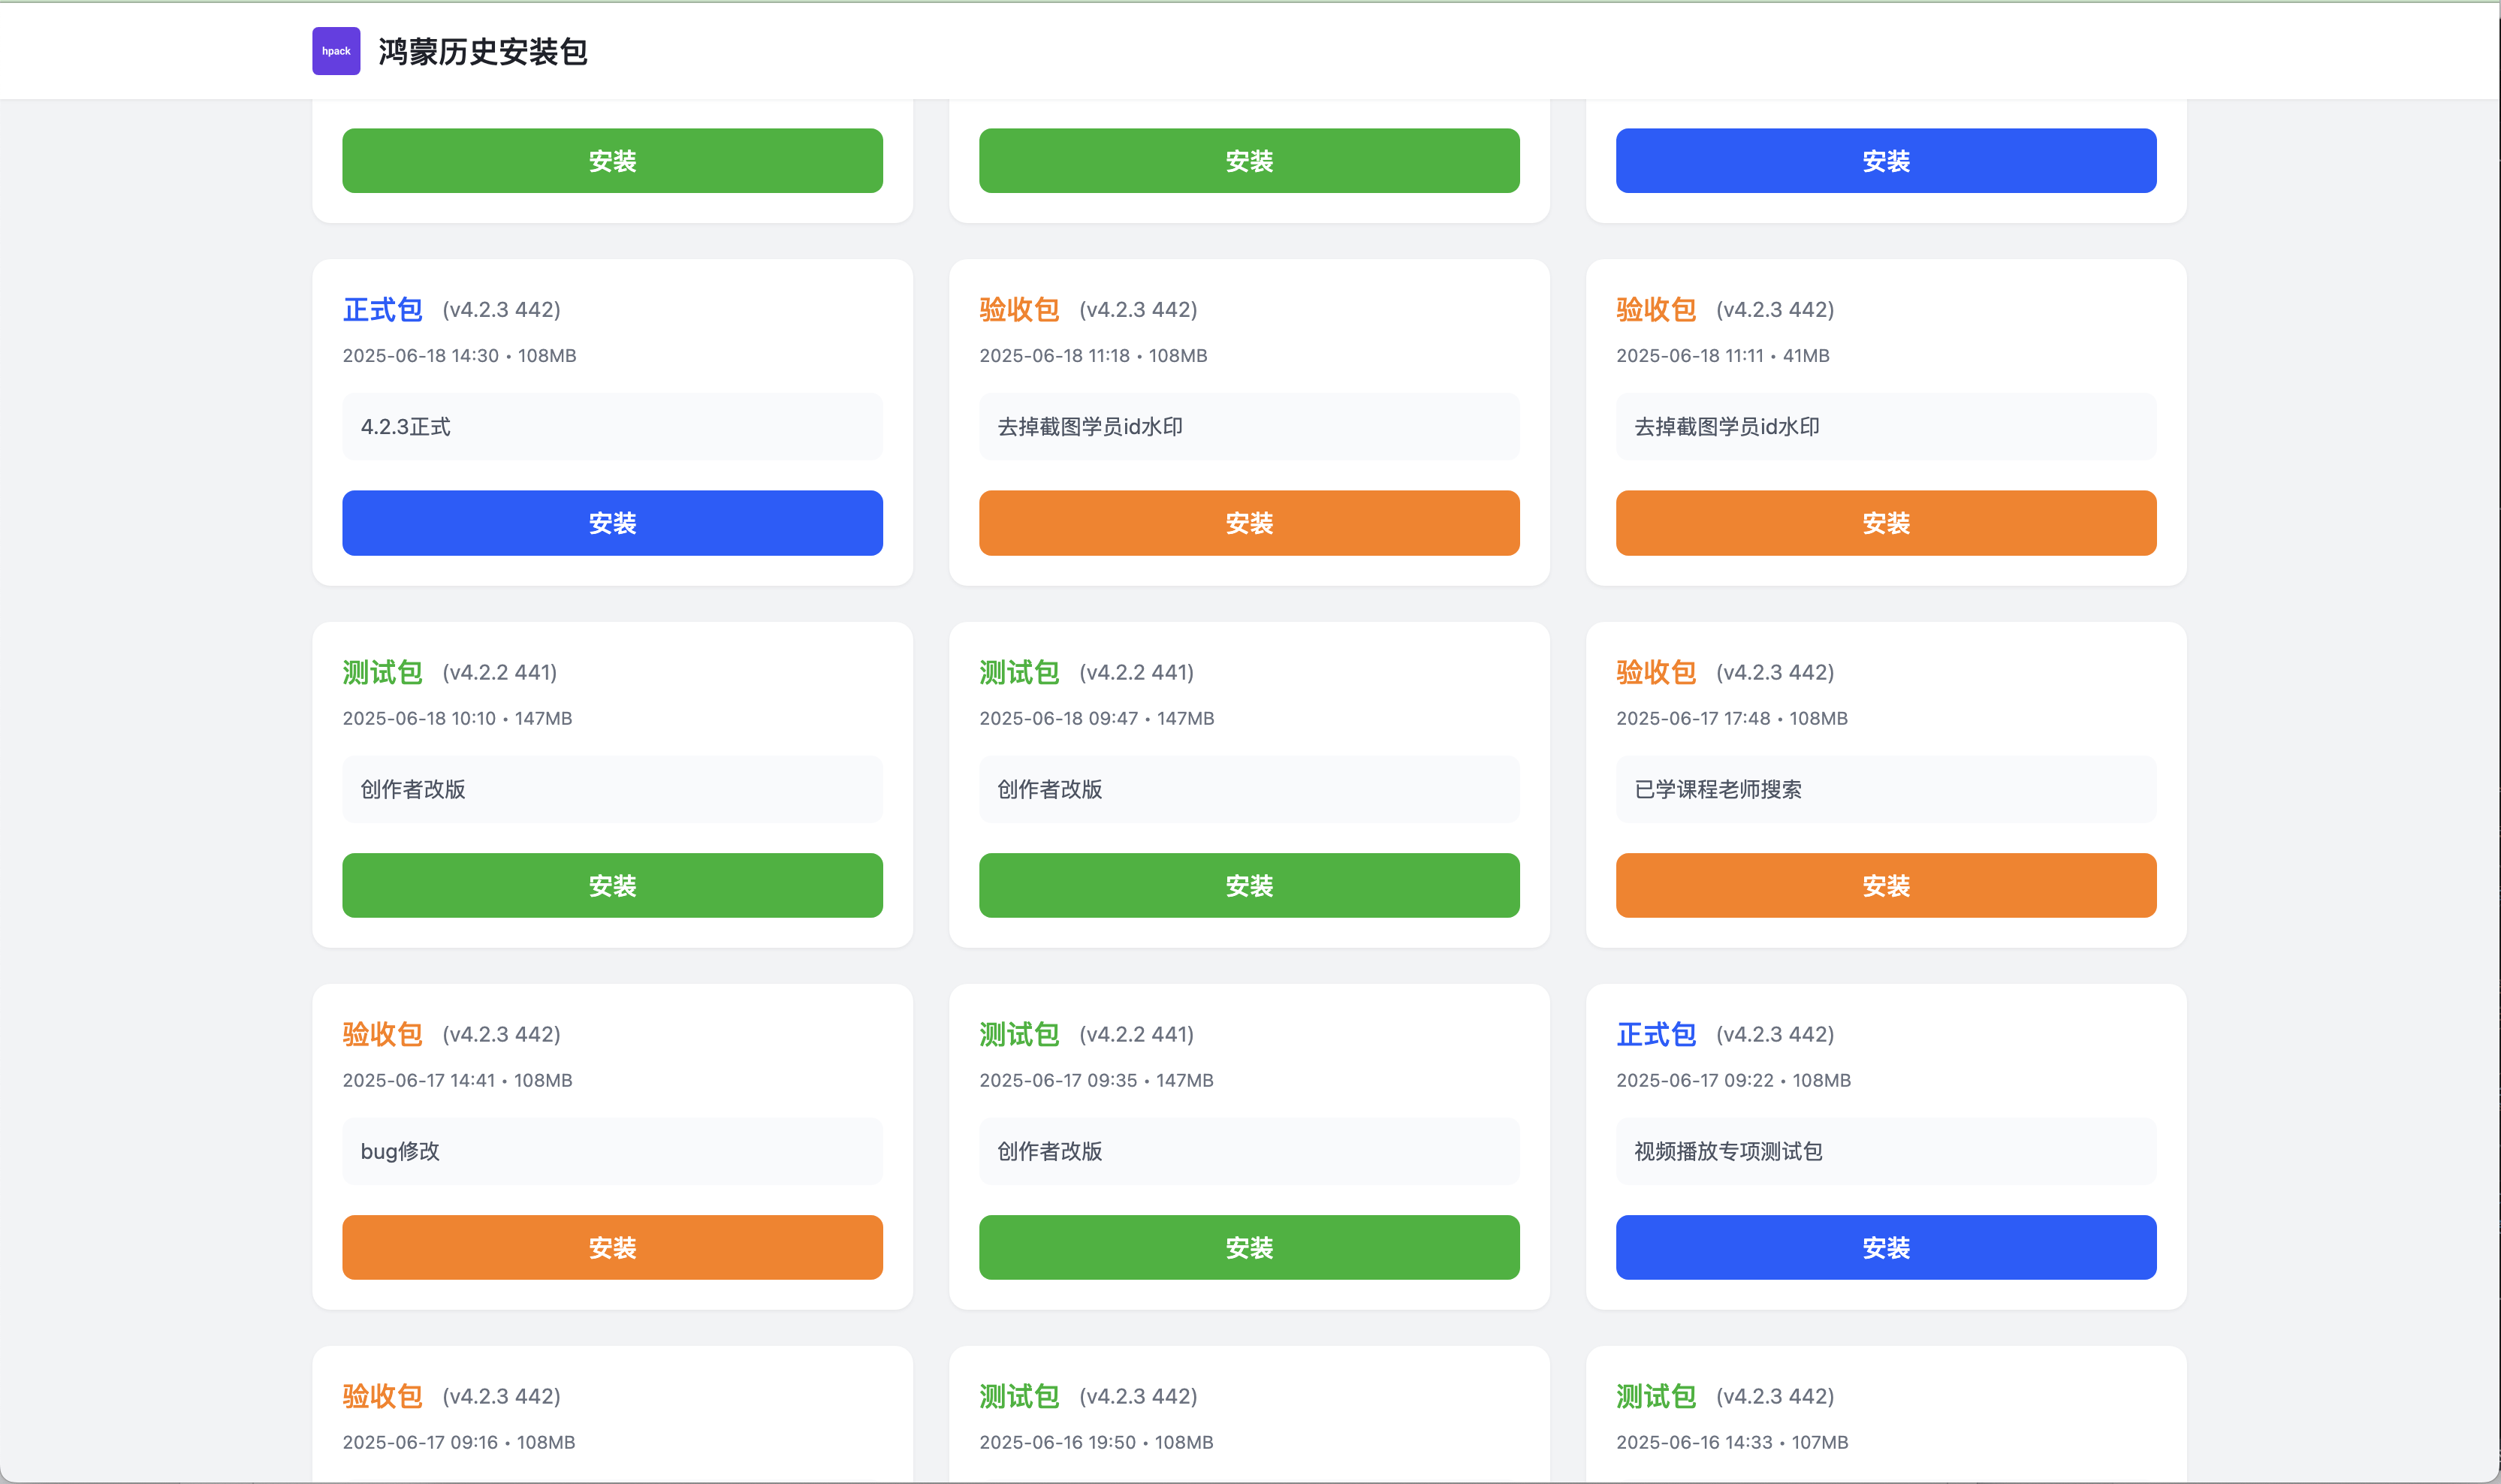Click the 鸿蒙历史安装包 page title
Screen dimensions: 2501x1484
(482, 52)
